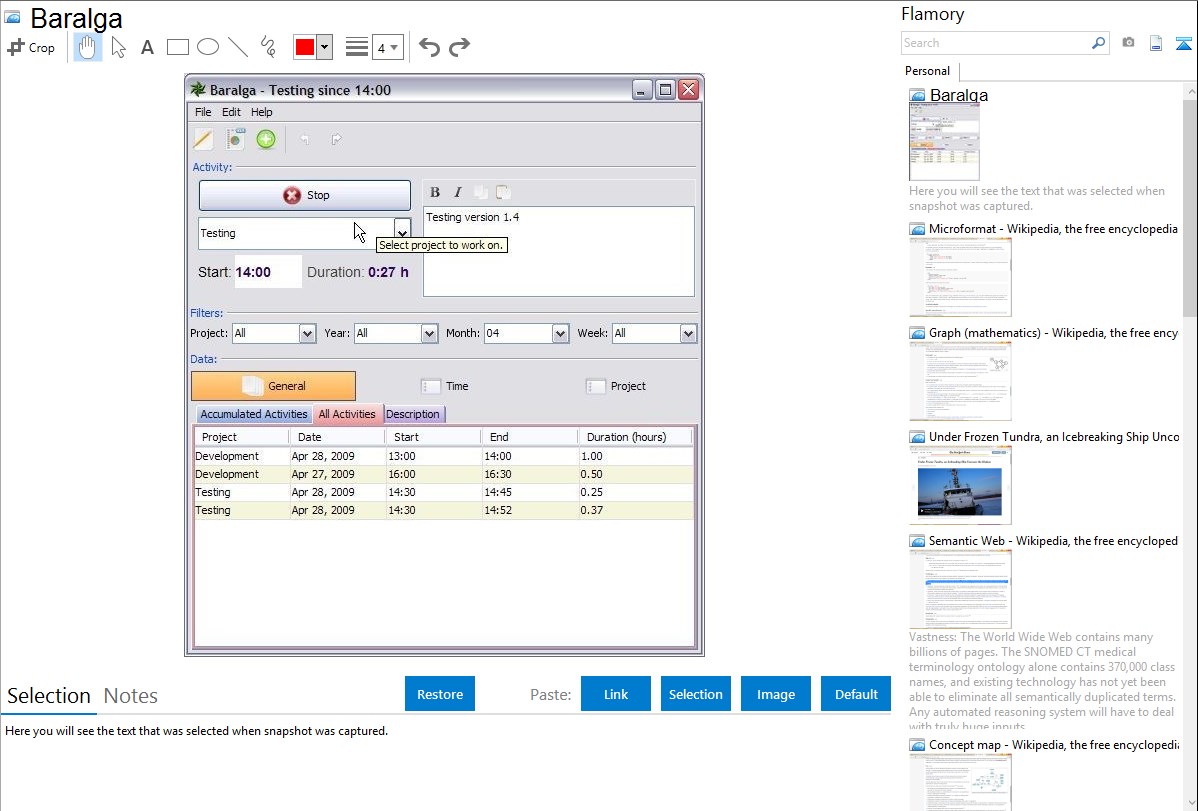The image size is (1198, 811).
Task: Redo the annotation in Flamory
Action: point(459,47)
